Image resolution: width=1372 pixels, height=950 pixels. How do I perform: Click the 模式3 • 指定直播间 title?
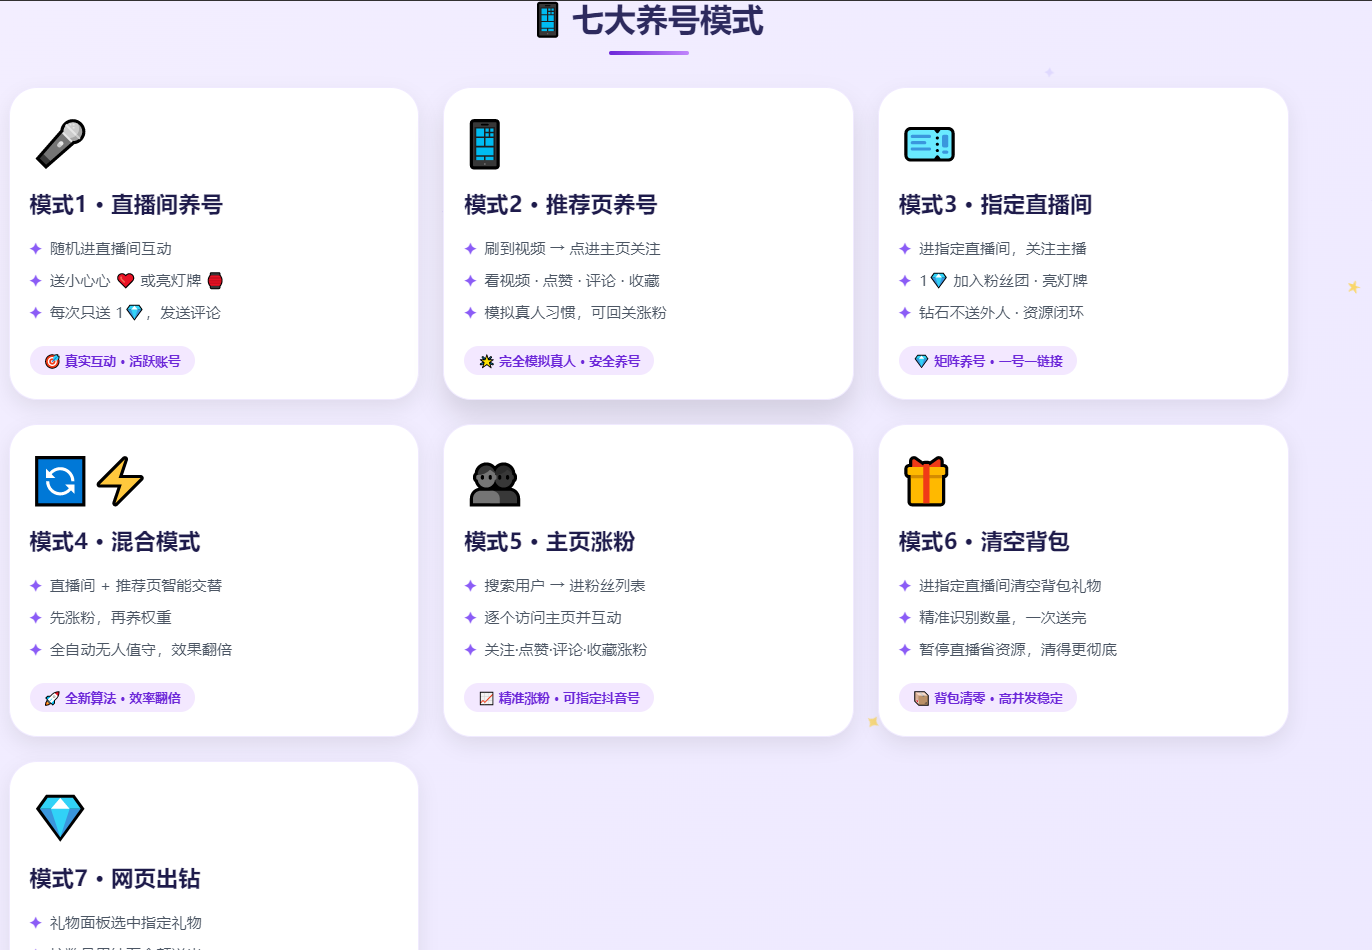point(995,205)
